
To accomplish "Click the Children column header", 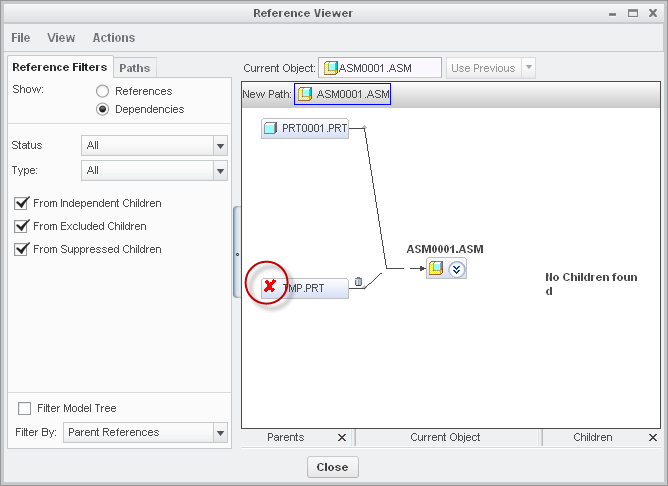I will tap(593, 437).
